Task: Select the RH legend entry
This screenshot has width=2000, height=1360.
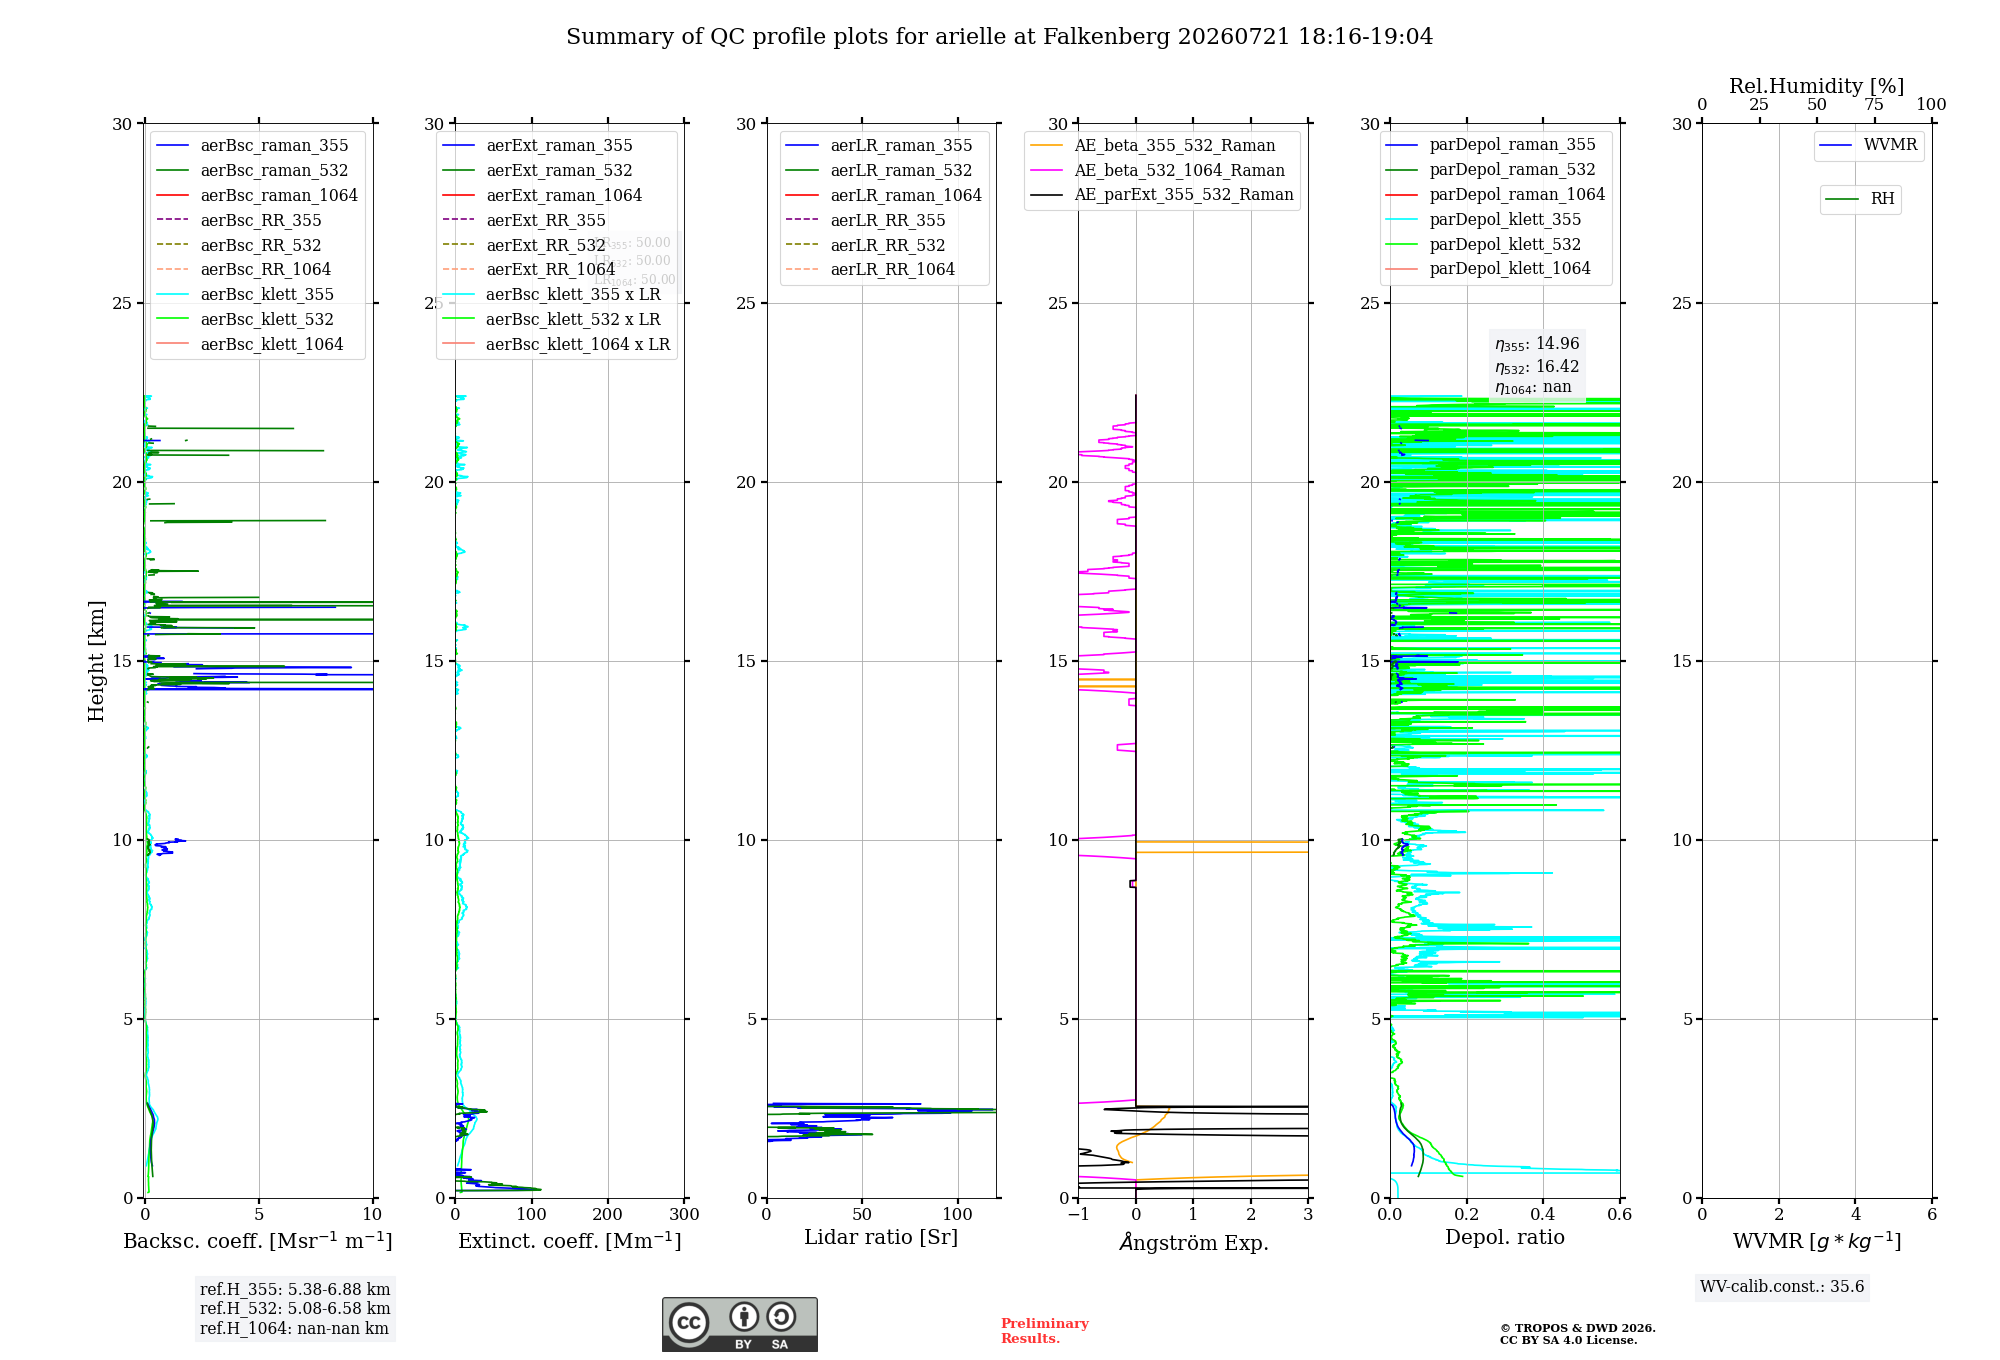Action: click(1859, 199)
